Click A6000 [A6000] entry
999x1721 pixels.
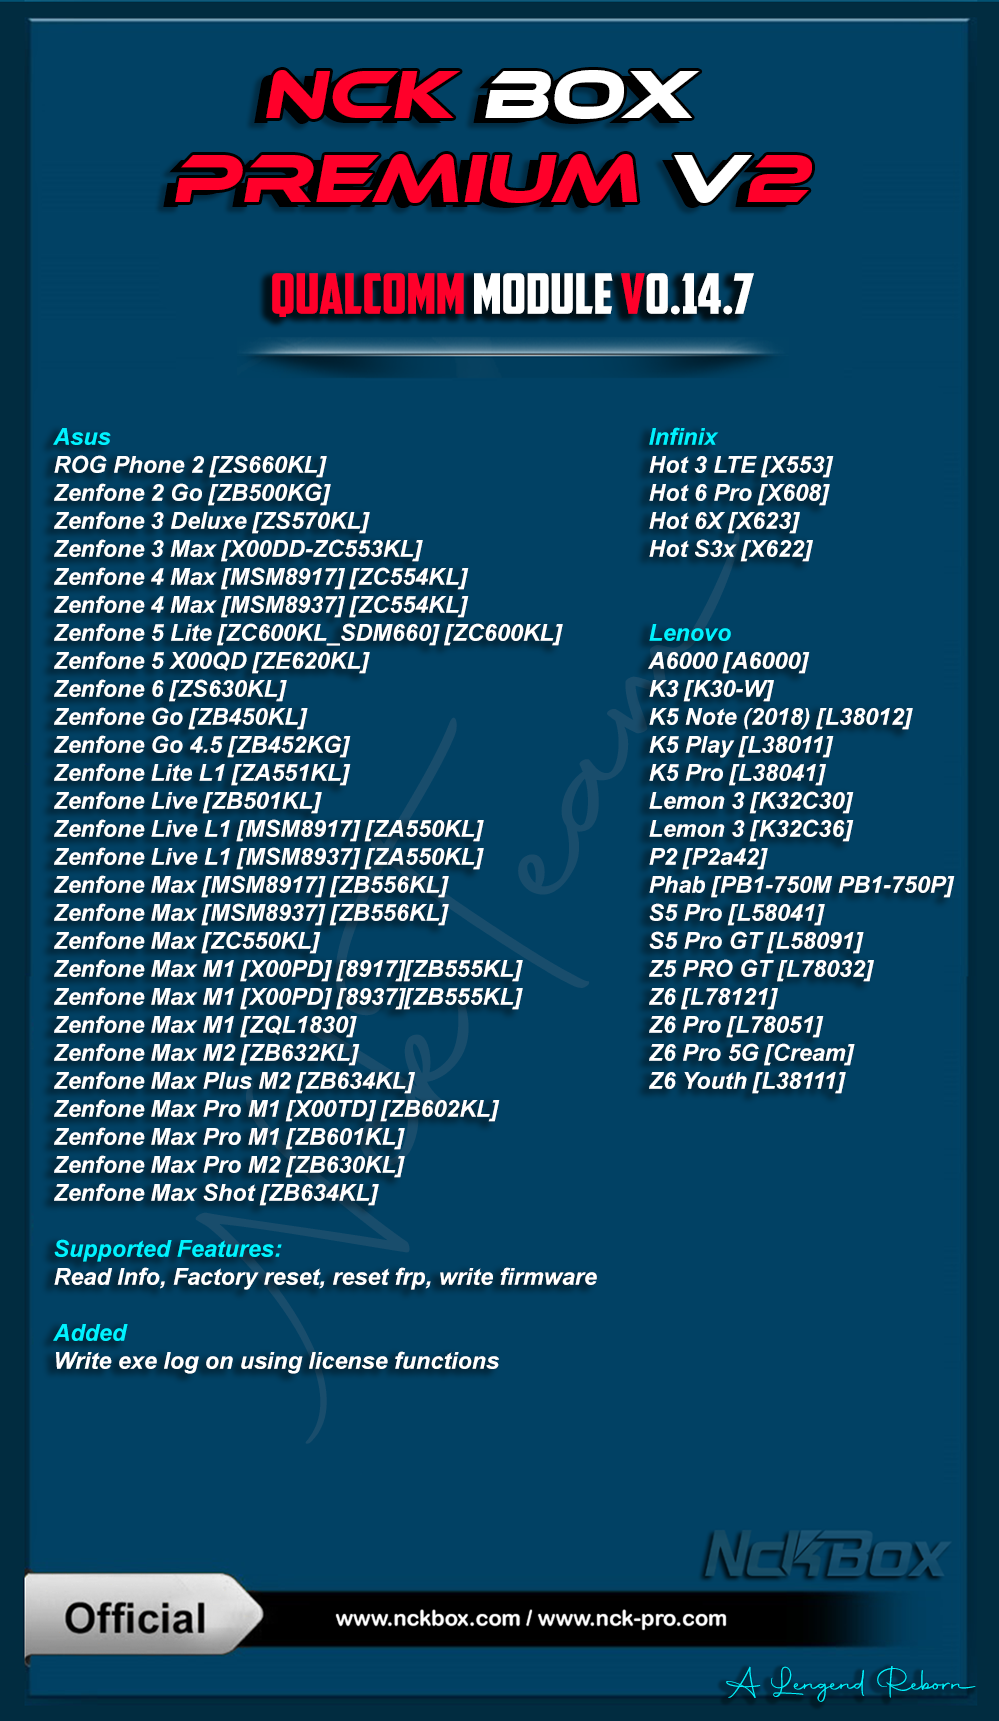(x=729, y=661)
